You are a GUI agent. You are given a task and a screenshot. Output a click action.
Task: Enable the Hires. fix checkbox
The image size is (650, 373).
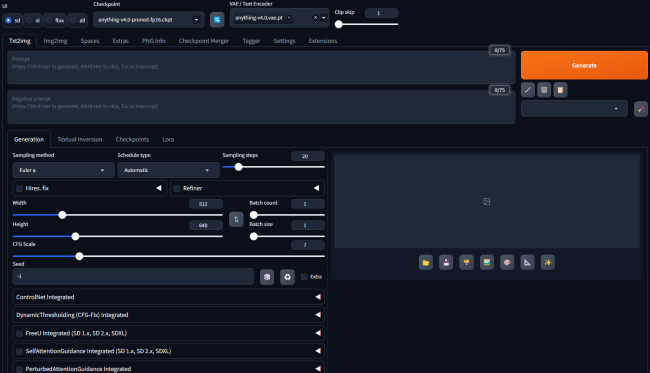pyautogui.click(x=19, y=189)
